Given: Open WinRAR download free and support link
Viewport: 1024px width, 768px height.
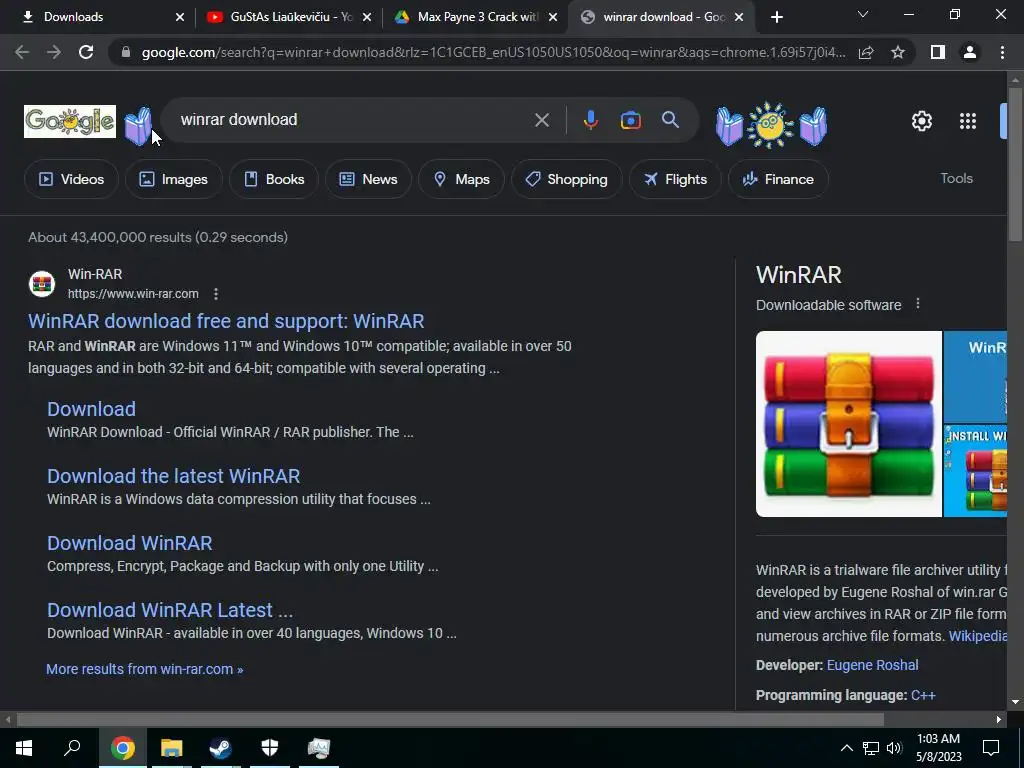Looking at the screenshot, I should pyautogui.click(x=226, y=321).
